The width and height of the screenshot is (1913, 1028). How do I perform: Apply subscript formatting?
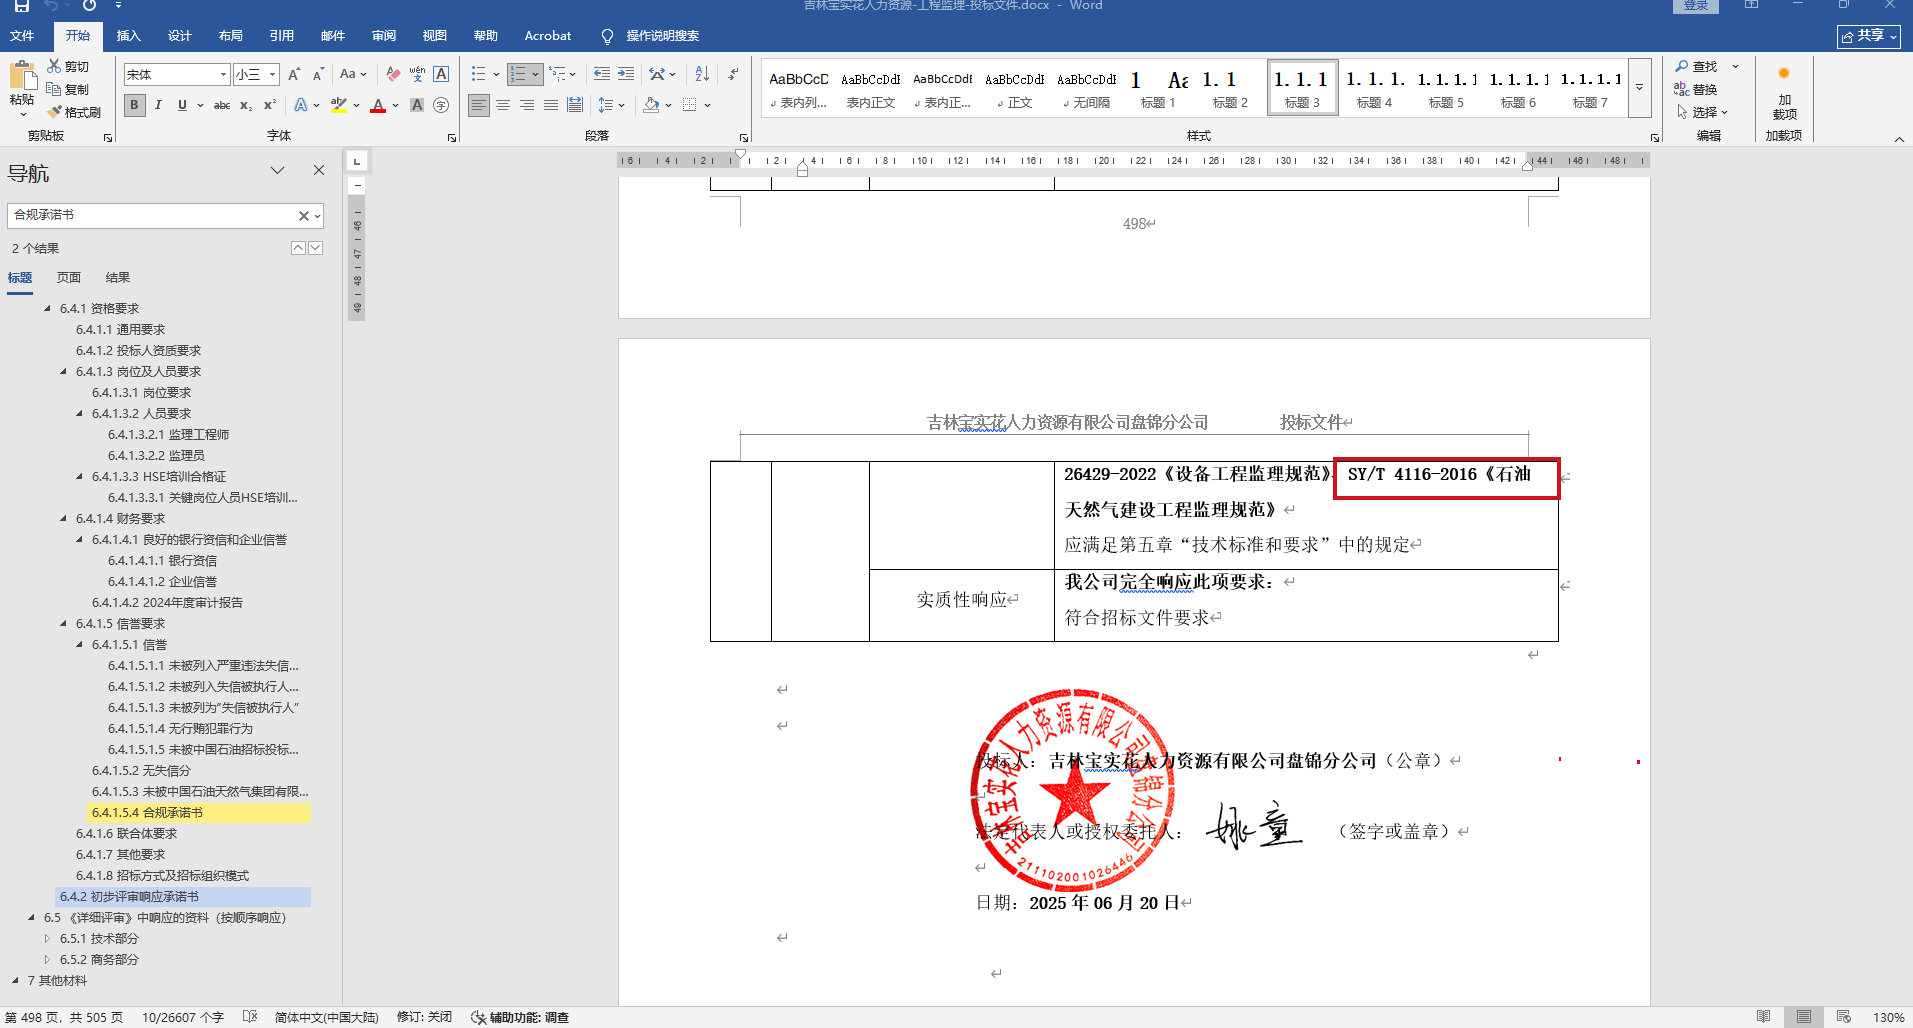(x=246, y=105)
